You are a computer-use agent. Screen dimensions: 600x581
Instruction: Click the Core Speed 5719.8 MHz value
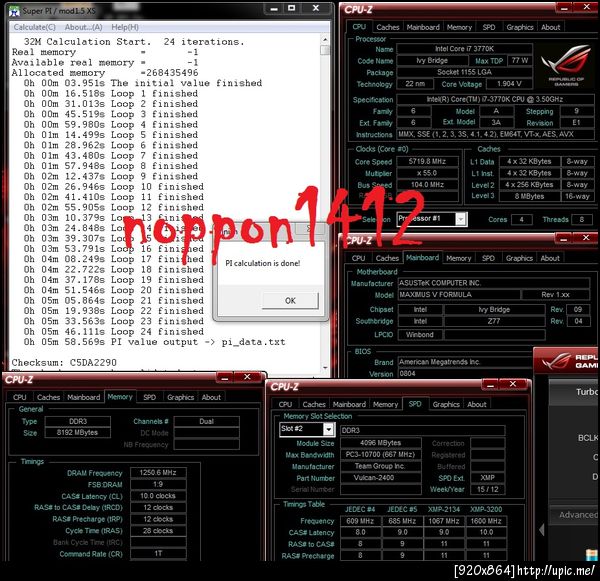427,162
